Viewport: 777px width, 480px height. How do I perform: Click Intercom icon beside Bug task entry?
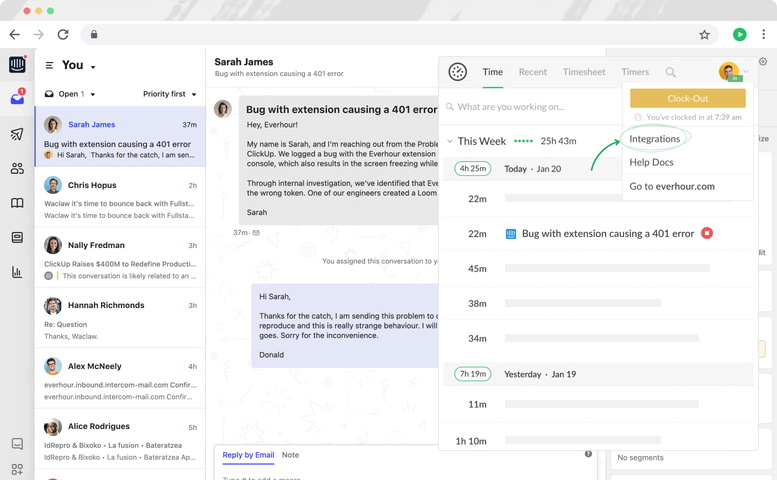coord(510,234)
